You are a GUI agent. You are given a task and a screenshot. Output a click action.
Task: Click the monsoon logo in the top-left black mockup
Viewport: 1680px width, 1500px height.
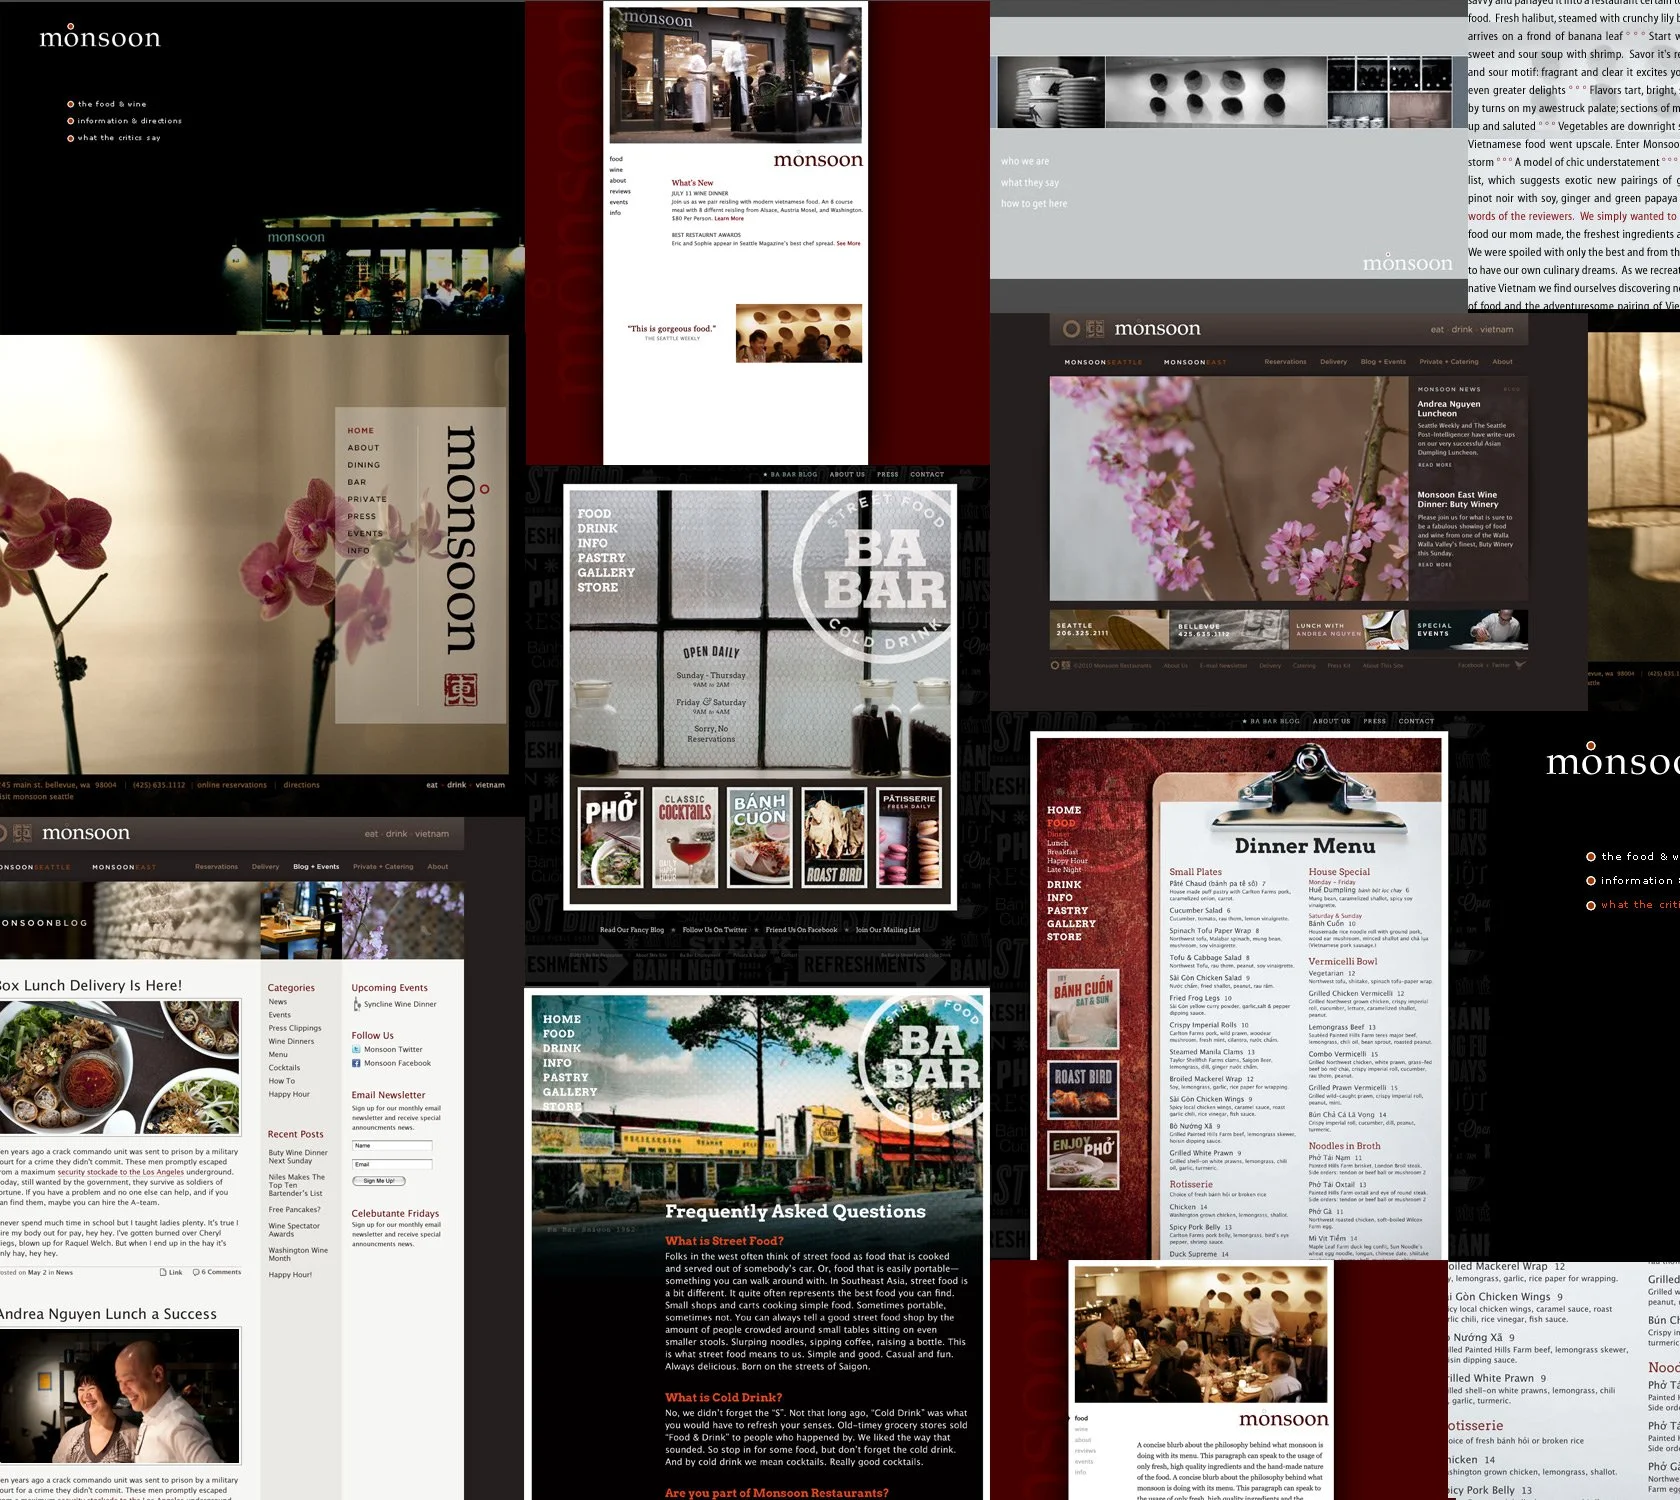pyautogui.click(x=99, y=36)
